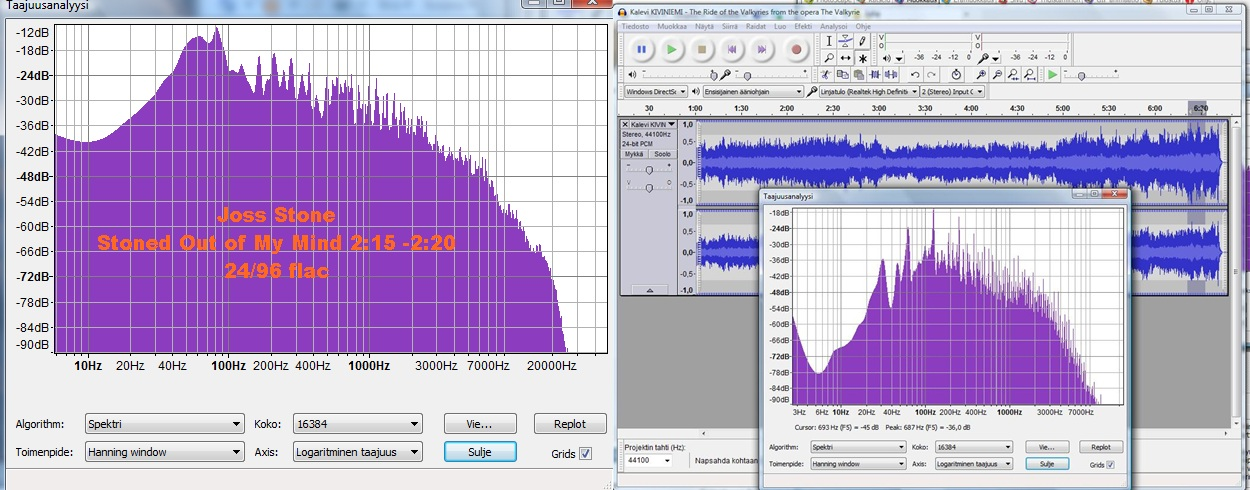Toggle Grids checkbox in left analysis window
This screenshot has width=1250, height=490.
point(586,453)
